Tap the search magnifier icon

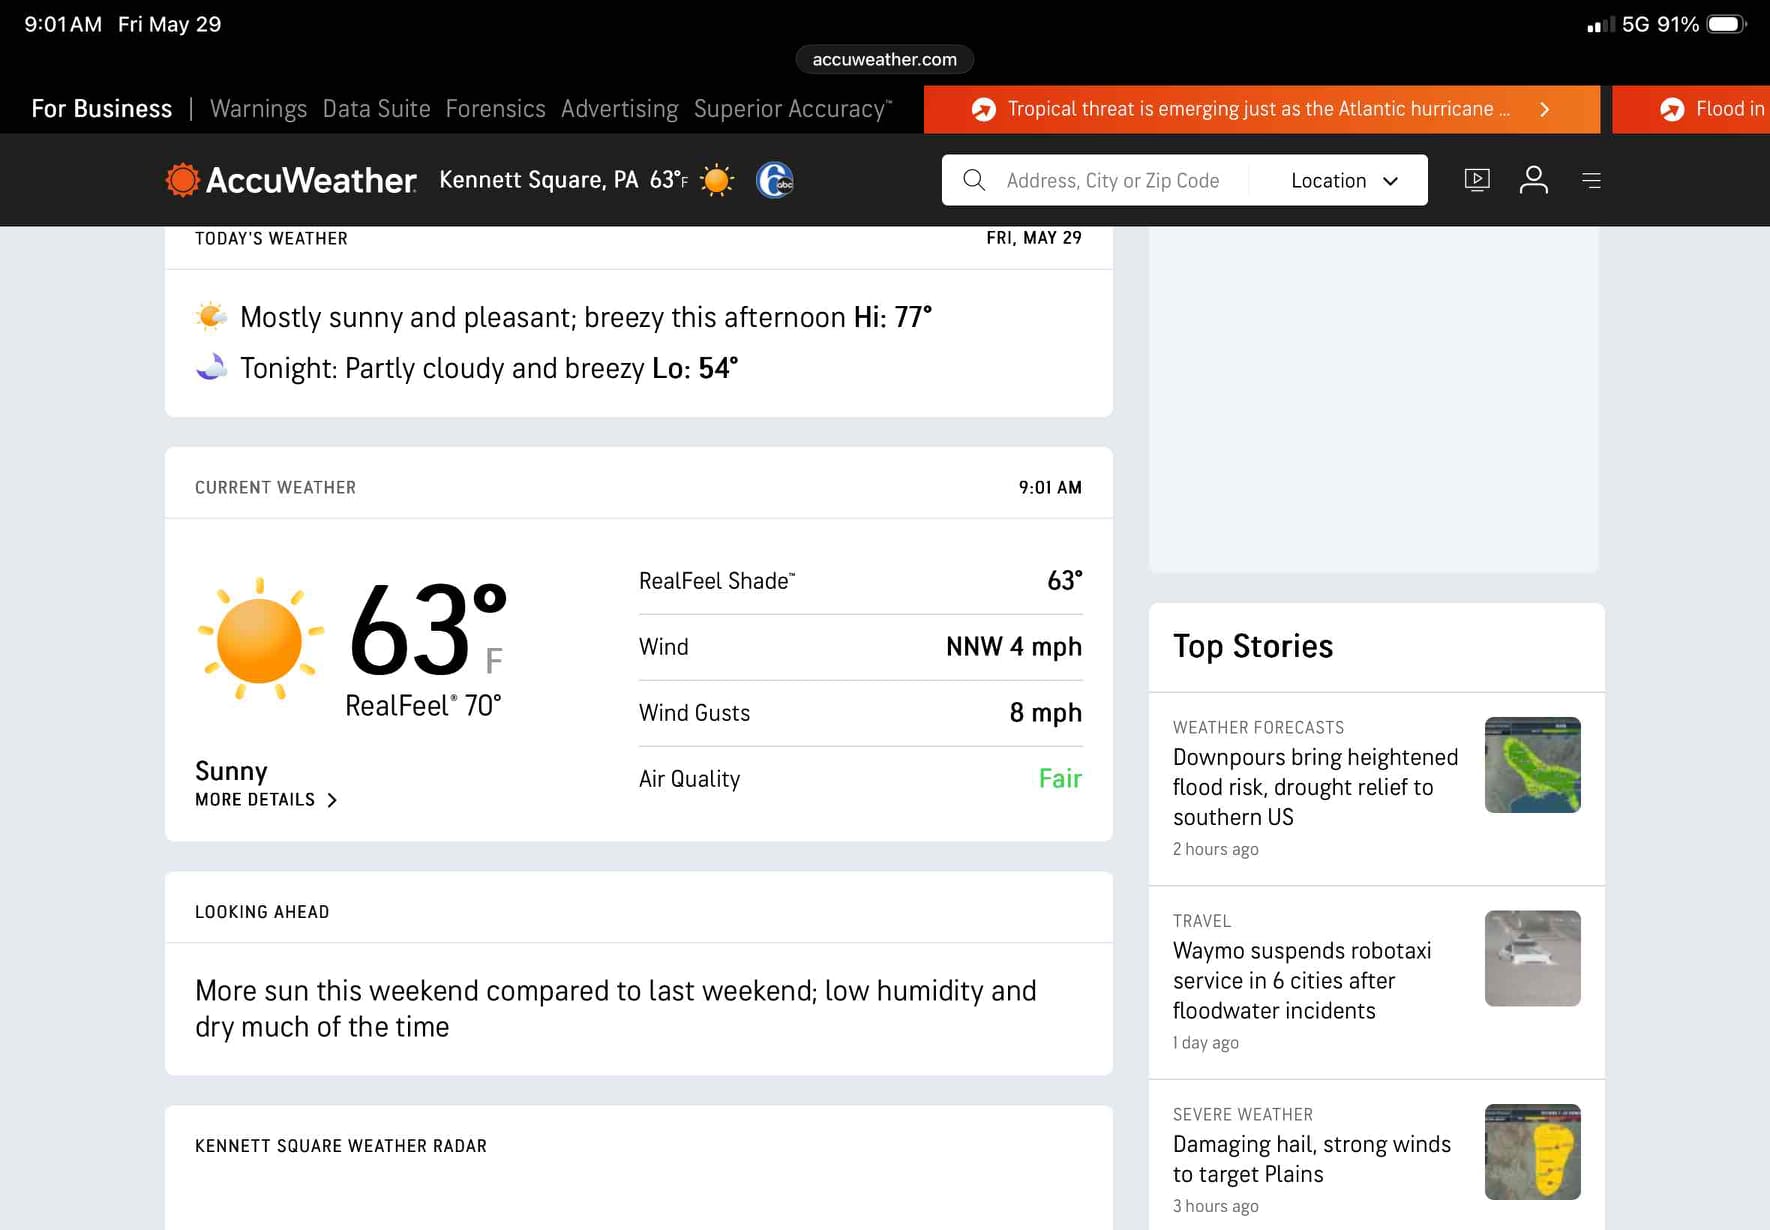coord(974,180)
